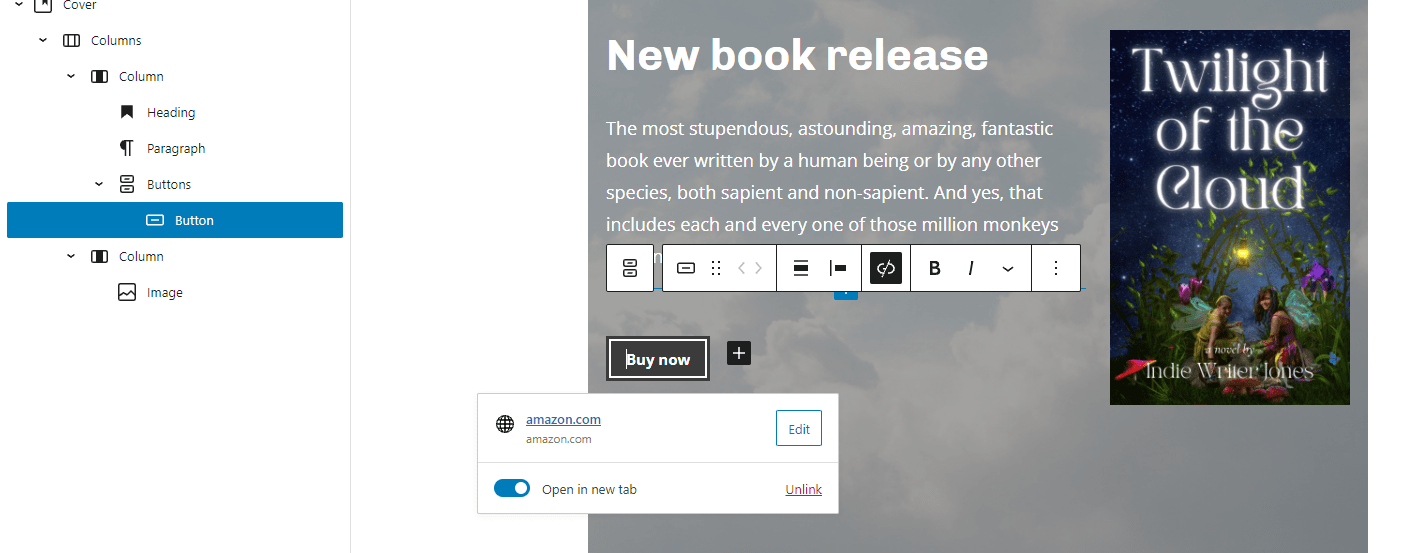Screen dimensions: 1418x553
Task: Click the Columns block icon in list view
Action: (x=71, y=41)
